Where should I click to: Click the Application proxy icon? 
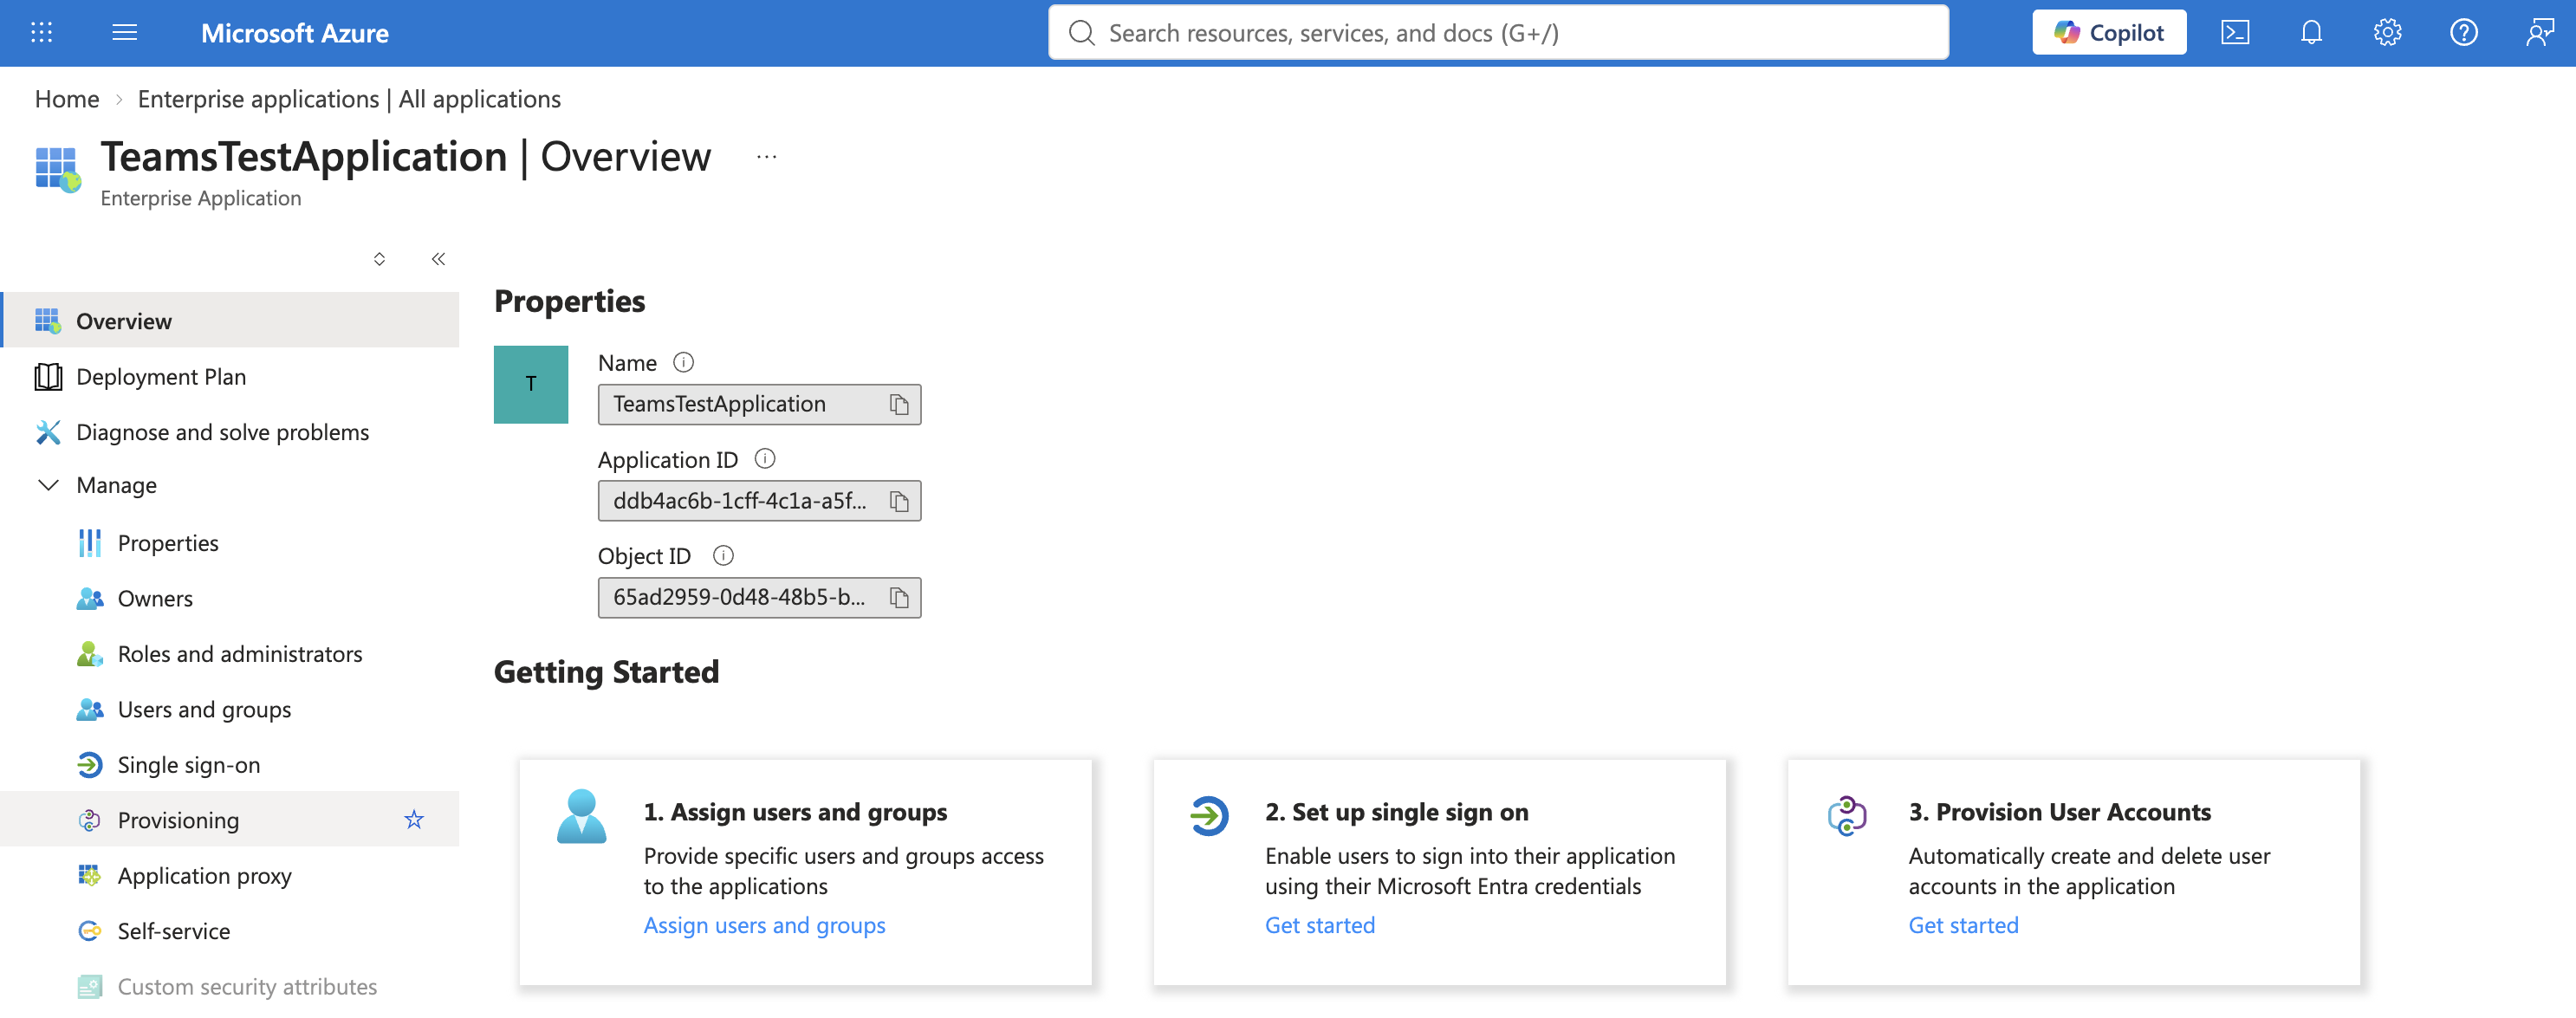click(89, 876)
